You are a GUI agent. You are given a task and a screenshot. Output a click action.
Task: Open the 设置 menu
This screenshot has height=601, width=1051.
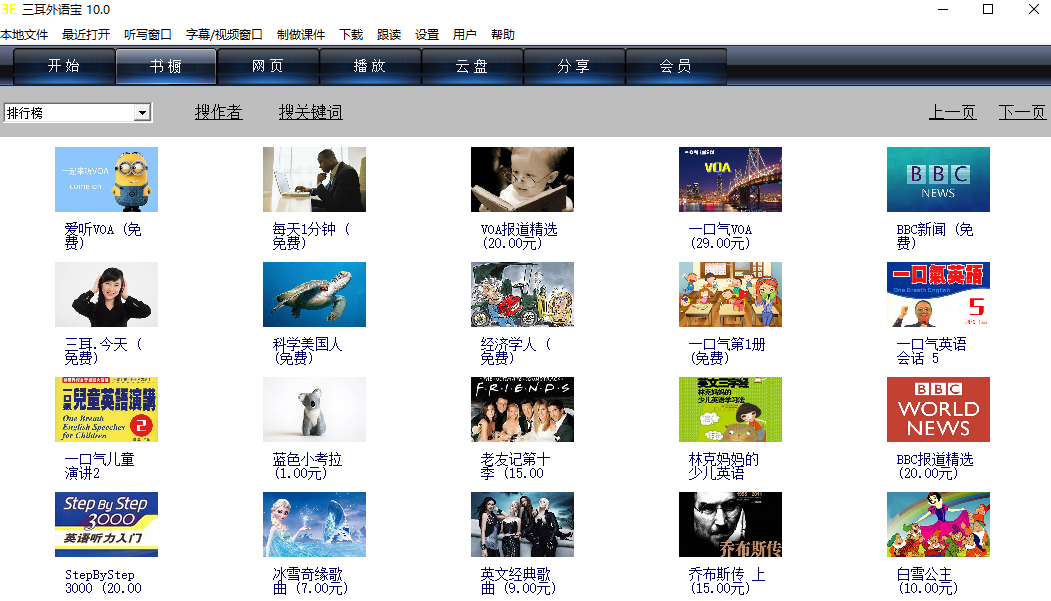pyautogui.click(x=426, y=35)
